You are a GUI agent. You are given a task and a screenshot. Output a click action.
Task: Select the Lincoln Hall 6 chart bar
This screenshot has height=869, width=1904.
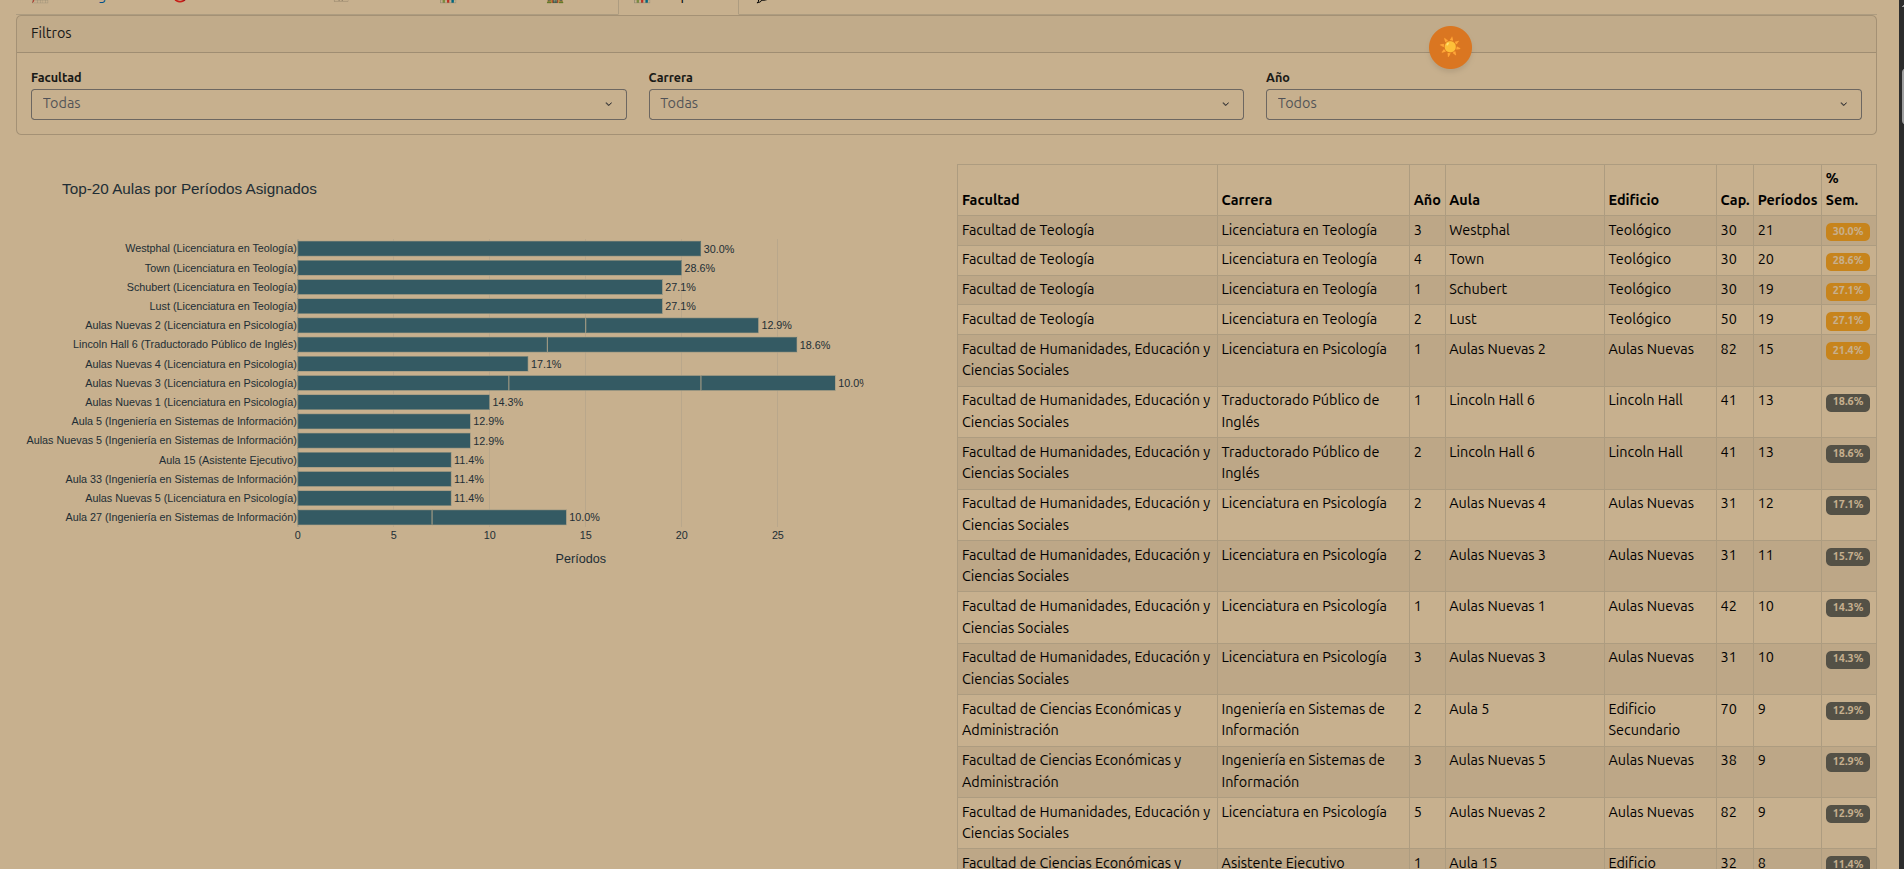(546, 345)
